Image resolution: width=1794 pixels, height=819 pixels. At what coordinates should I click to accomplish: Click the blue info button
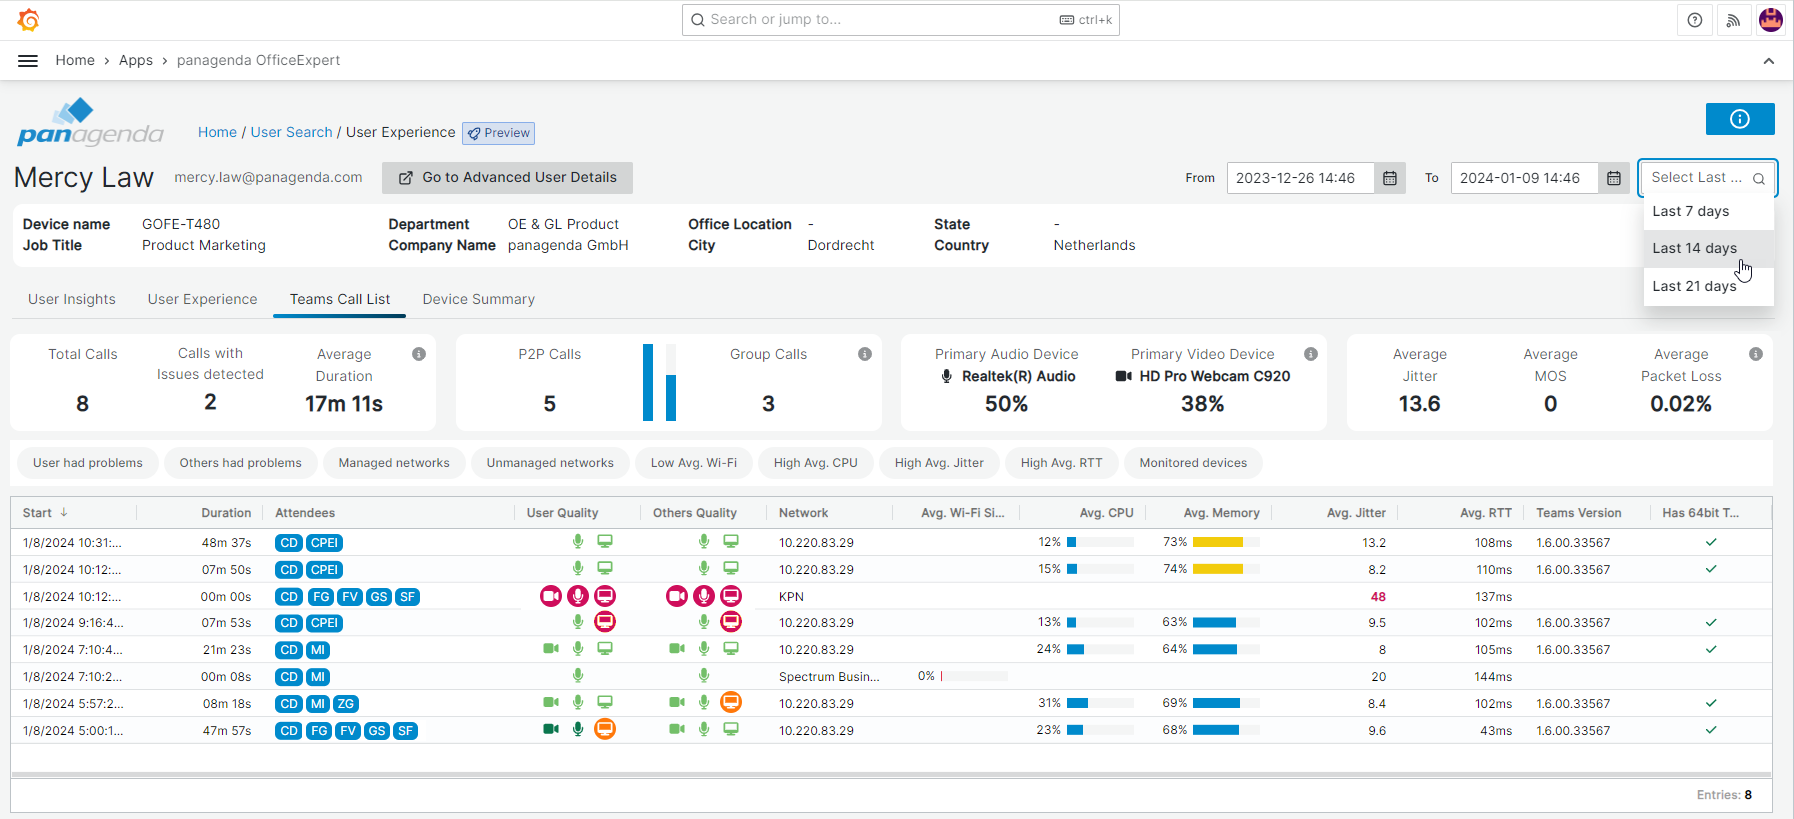1740,119
